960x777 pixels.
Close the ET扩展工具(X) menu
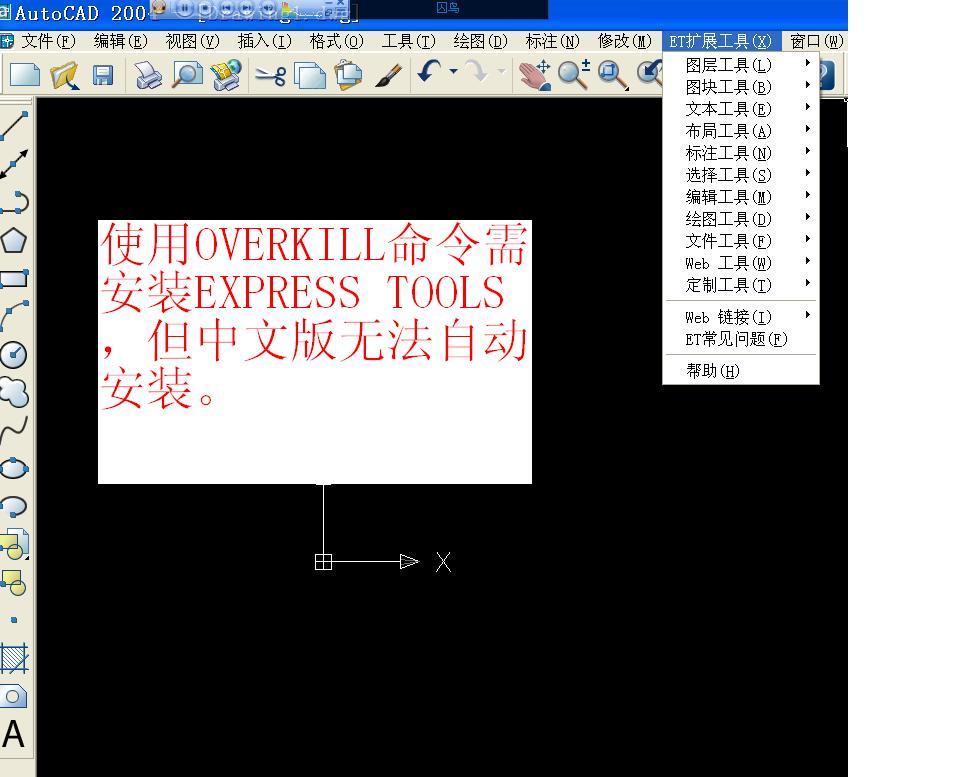point(721,42)
